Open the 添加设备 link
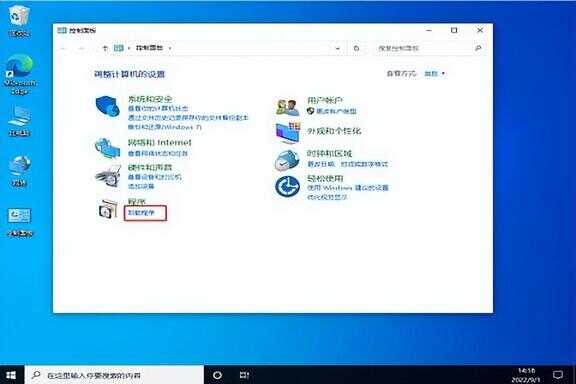Screen dimensions: 576x384 pos(141,186)
